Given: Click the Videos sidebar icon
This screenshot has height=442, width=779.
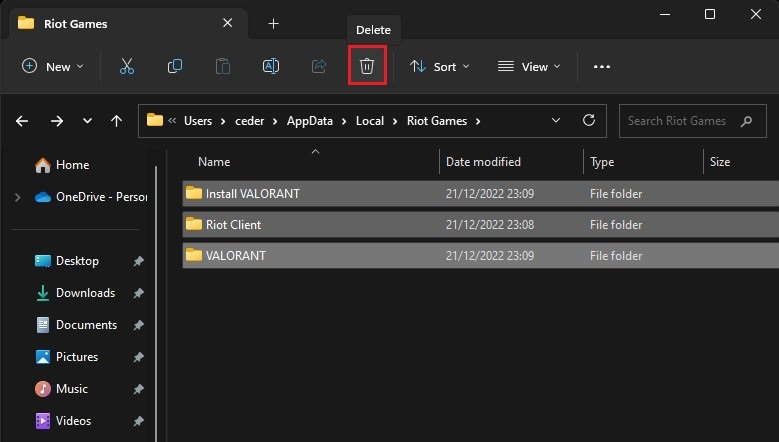Looking at the screenshot, I should (x=43, y=421).
